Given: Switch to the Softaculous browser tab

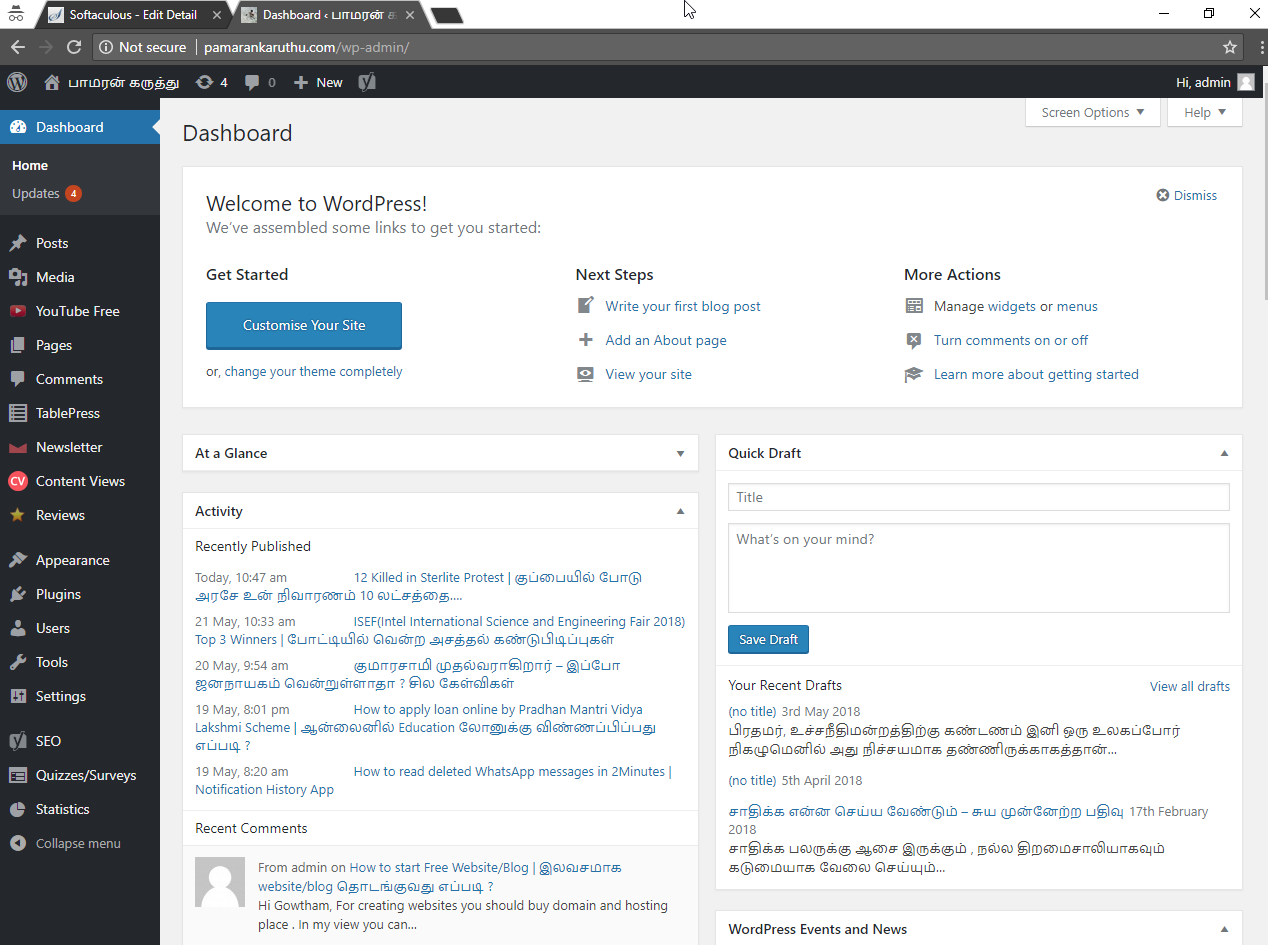Looking at the screenshot, I should tap(130, 15).
